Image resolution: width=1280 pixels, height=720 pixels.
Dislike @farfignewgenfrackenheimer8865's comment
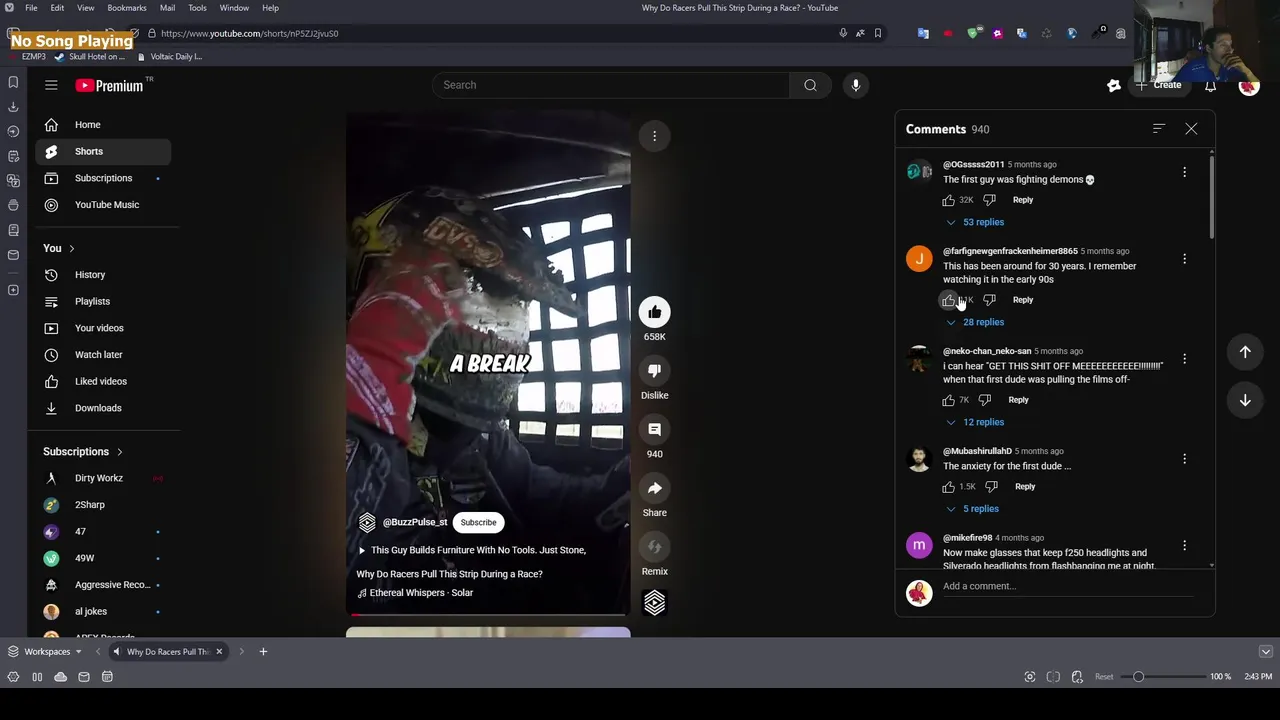pyautogui.click(x=989, y=300)
